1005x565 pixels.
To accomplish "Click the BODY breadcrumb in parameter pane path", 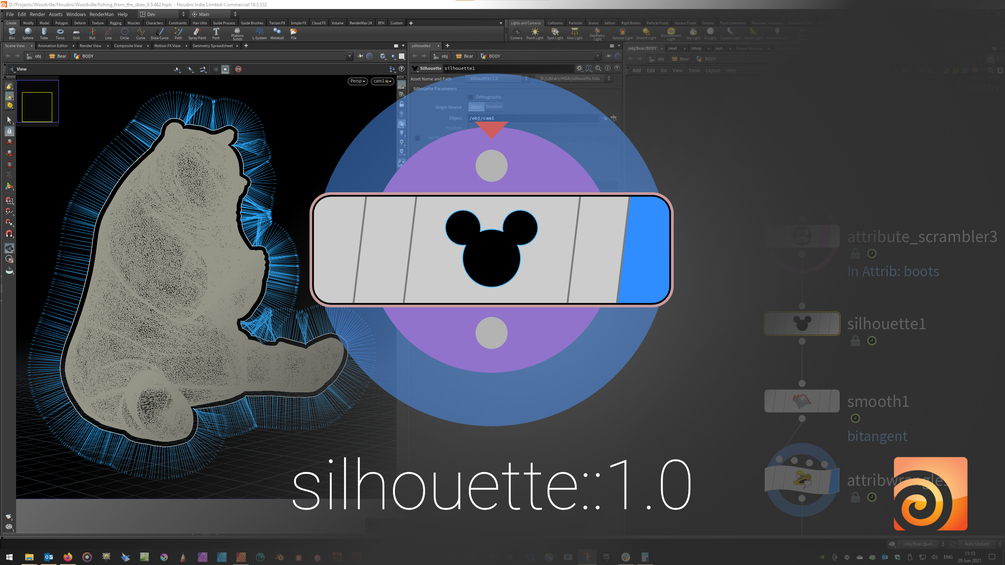I will (492, 56).
